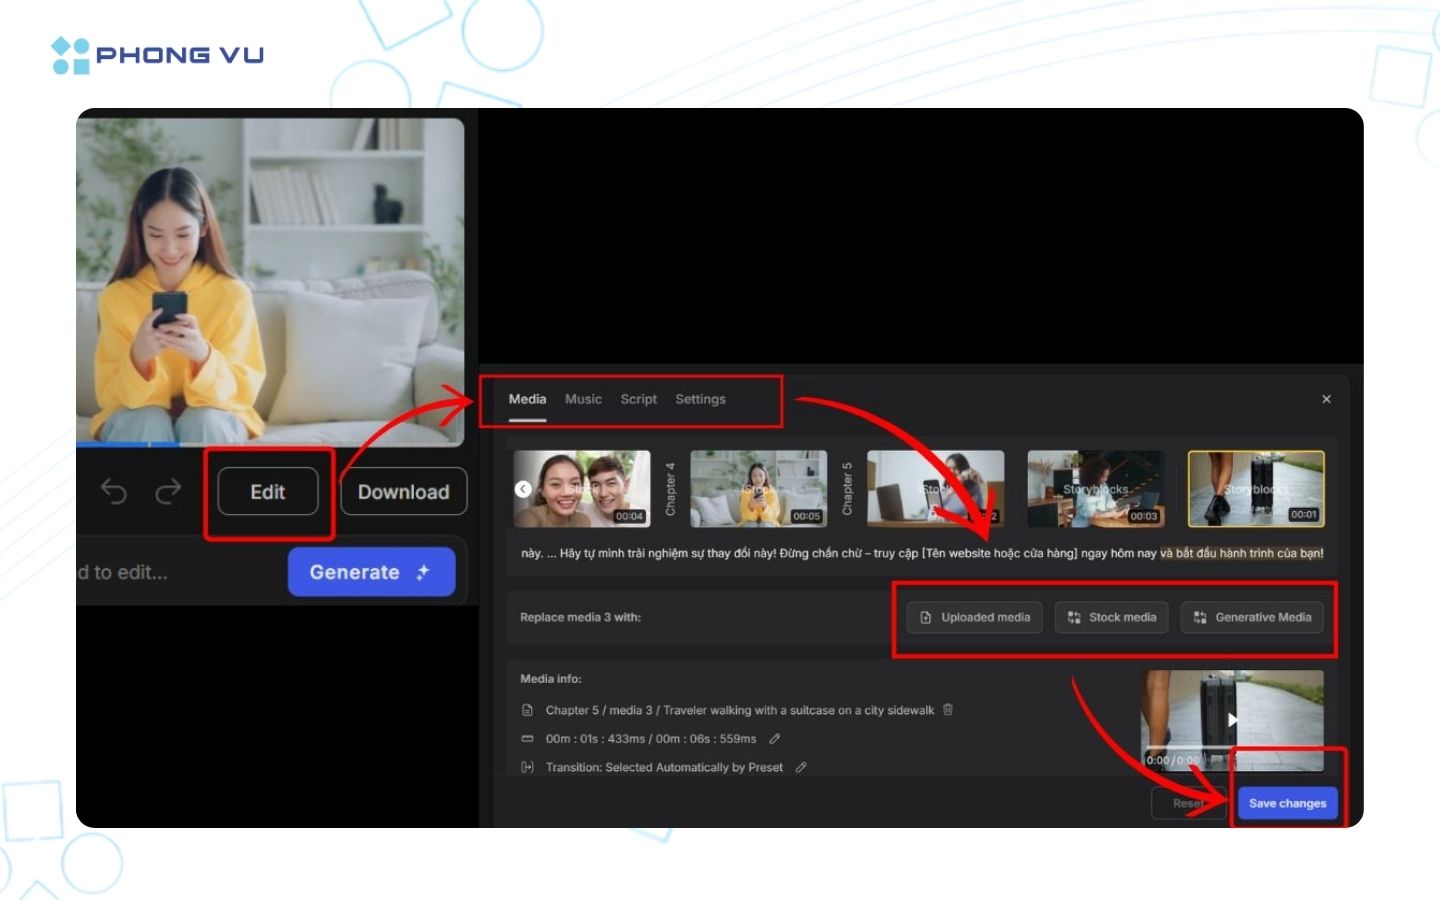Select the Undo arrow icon
Screen dimensions: 1440x900
[114, 491]
